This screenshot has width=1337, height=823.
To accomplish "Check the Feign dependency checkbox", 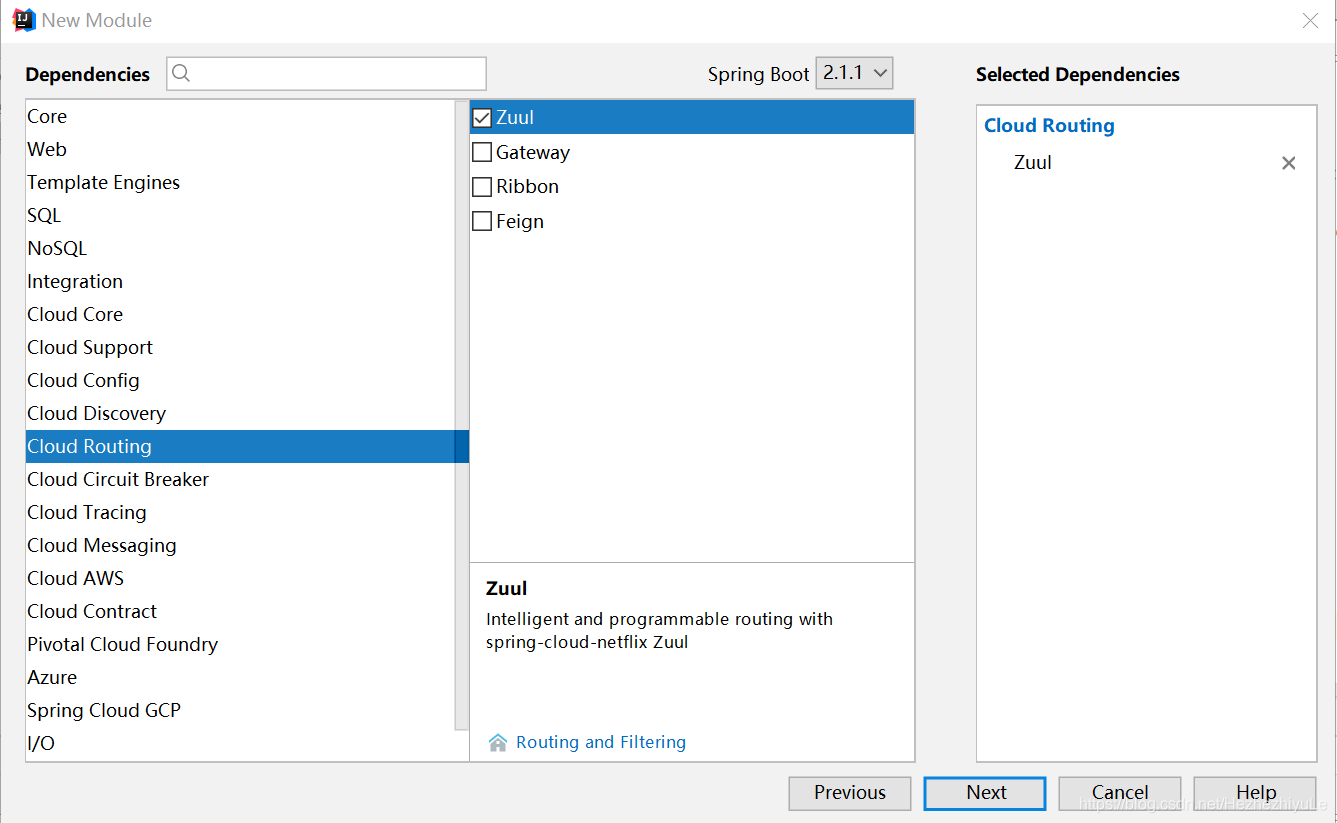I will (482, 221).
